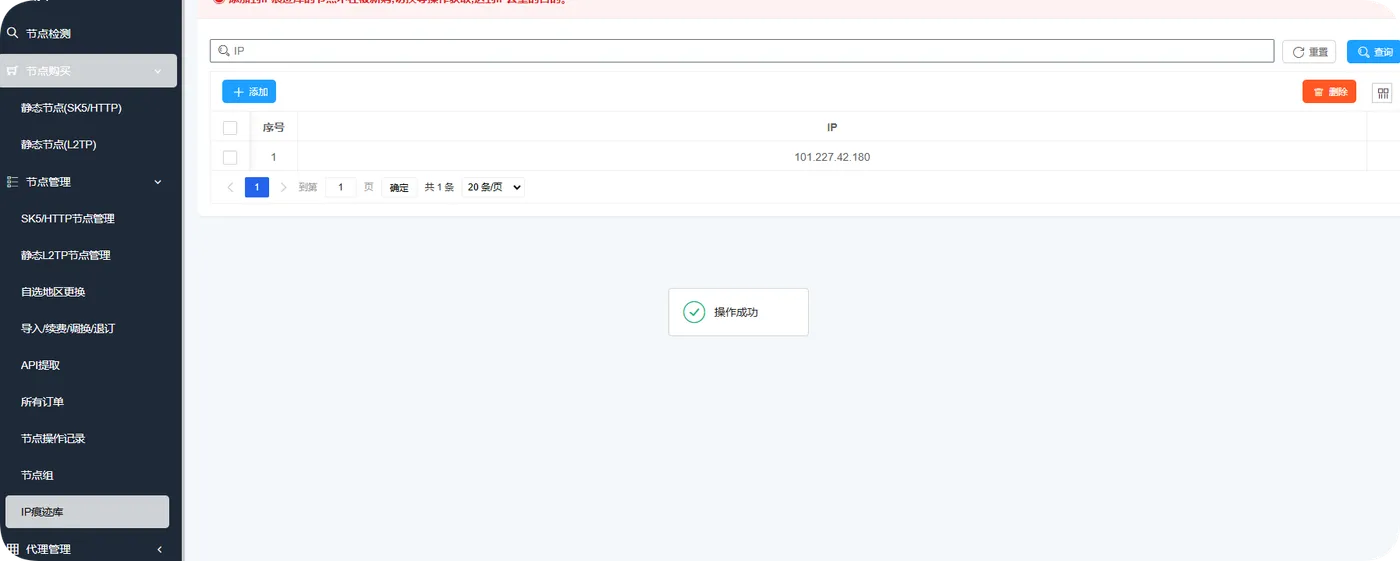Click the previous page arrow
This screenshot has height=561, width=1400.
click(x=231, y=187)
